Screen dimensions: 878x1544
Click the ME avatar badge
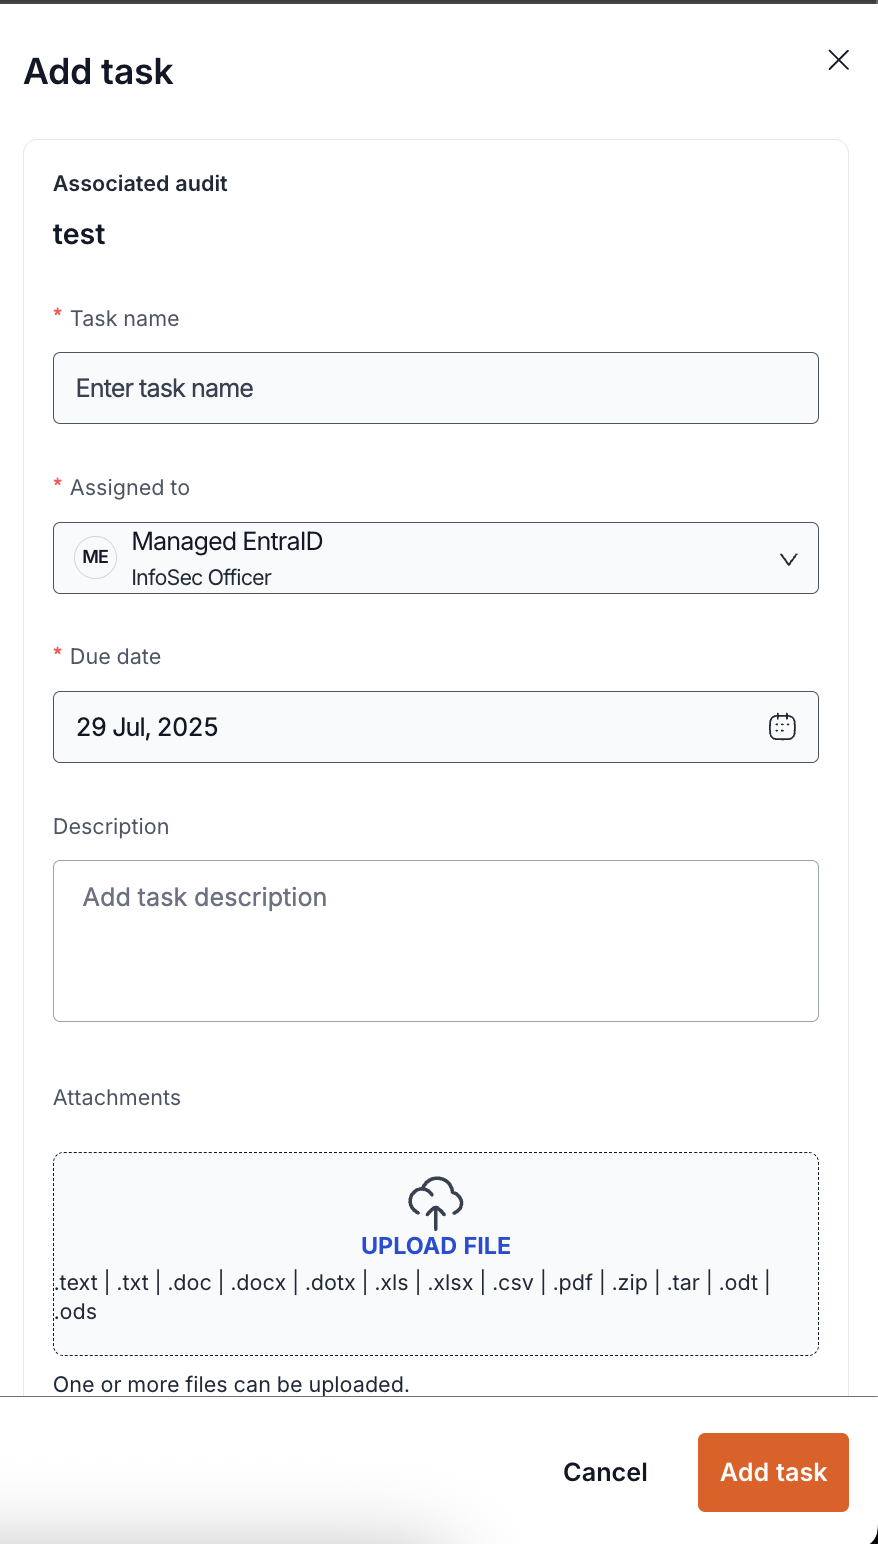[96, 558]
